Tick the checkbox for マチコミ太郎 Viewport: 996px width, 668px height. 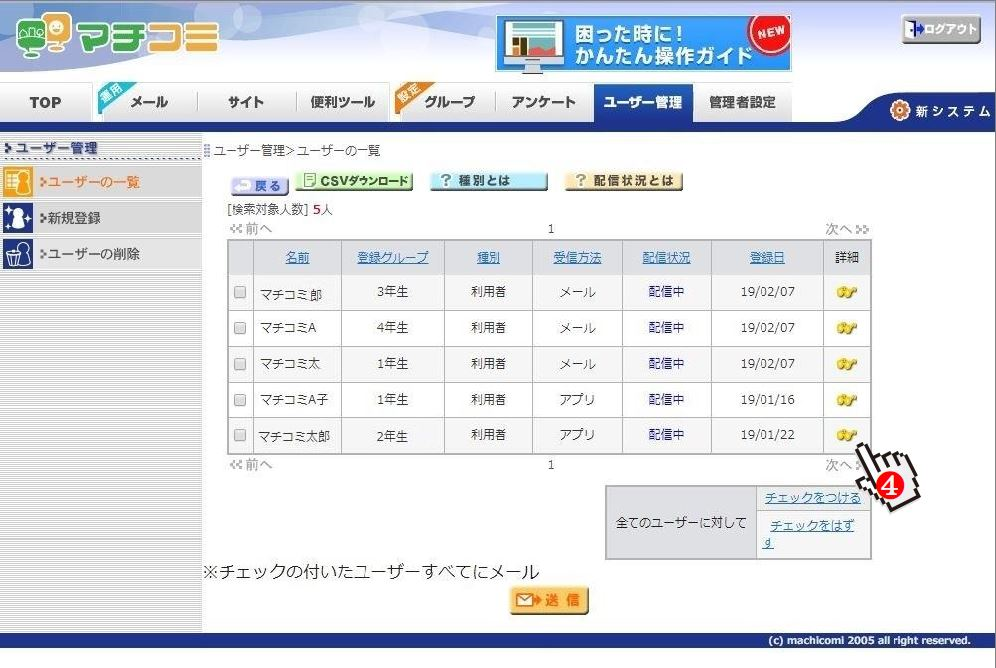coord(240,435)
